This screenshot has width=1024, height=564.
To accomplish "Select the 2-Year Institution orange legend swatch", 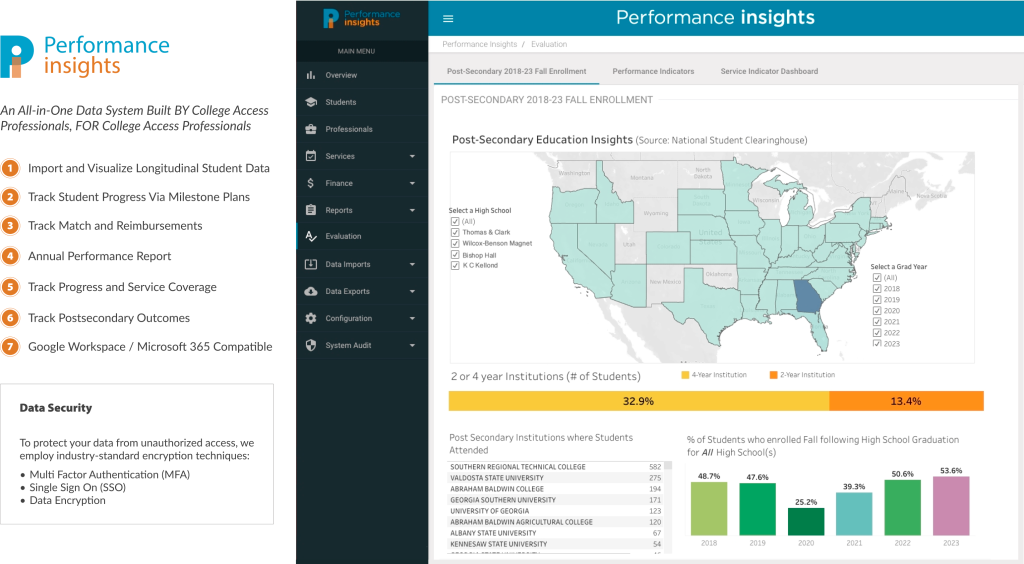I will tap(773, 375).
